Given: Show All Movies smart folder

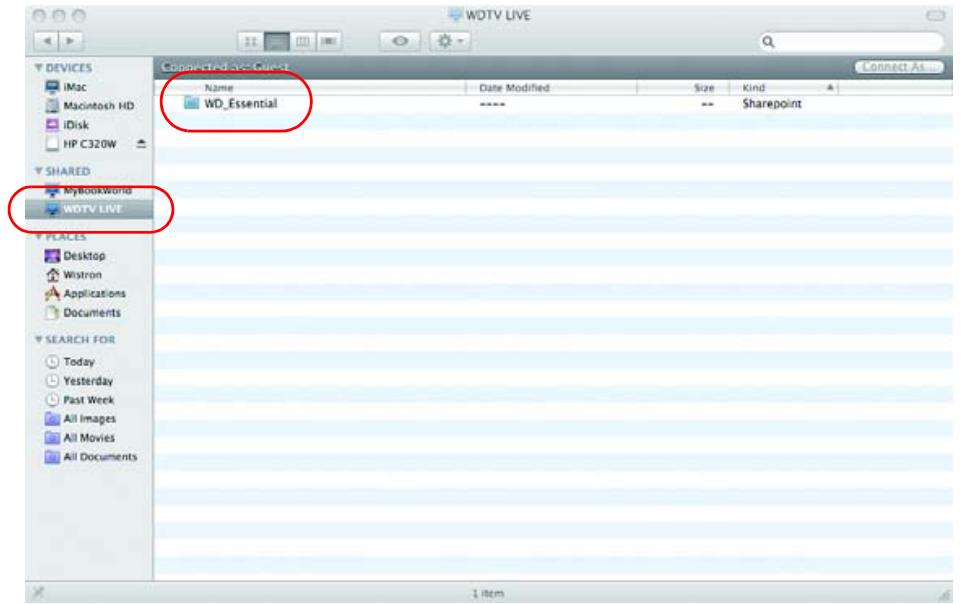Looking at the screenshot, I should [80, 438].
